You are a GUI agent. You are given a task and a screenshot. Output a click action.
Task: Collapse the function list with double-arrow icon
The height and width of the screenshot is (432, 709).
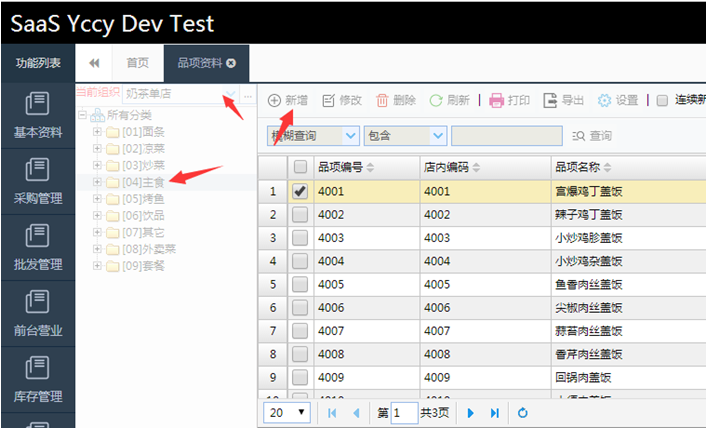coord(94,63)
